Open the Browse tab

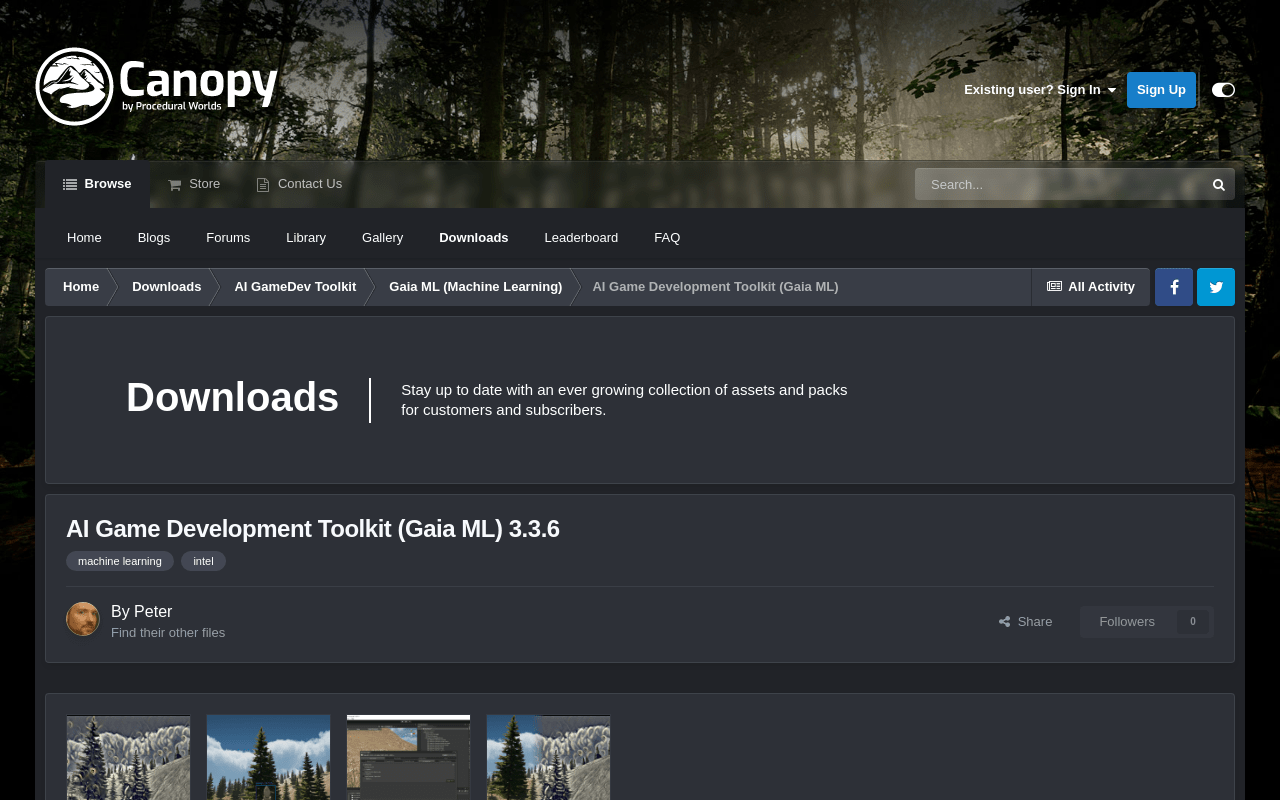[97, 184]
